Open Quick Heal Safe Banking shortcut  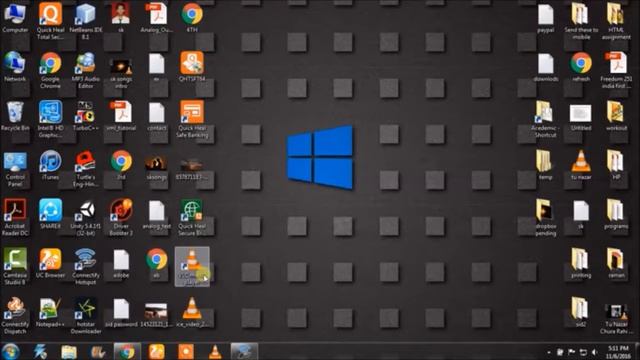(x=192, y=119)
